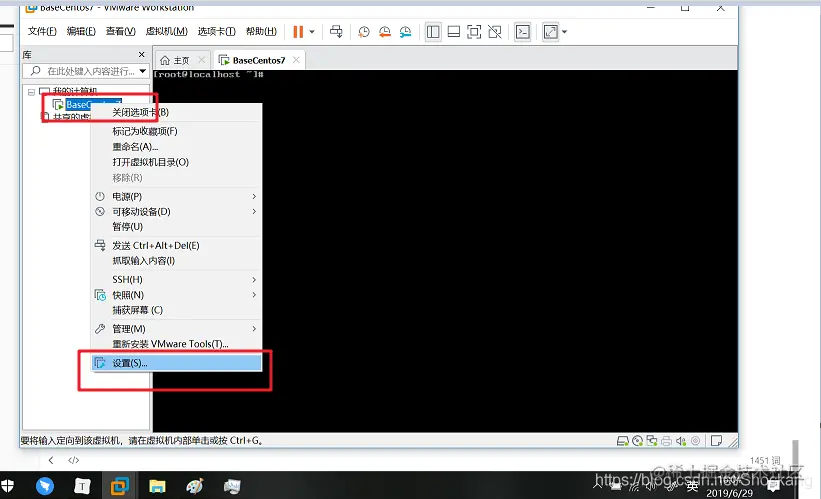The image size is (821, 499).
Task: Close the 库 library panel
Action: (141, 54)
